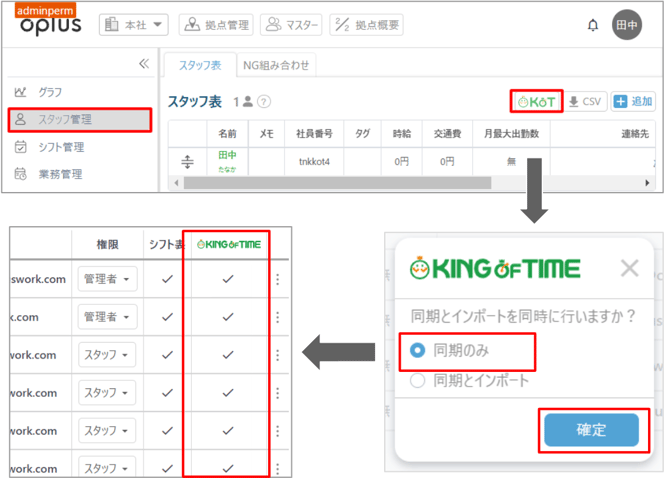Open スタッフ管理 in the sidebar
This screenshot has width=670, height=478.
[x=80, y=119]
